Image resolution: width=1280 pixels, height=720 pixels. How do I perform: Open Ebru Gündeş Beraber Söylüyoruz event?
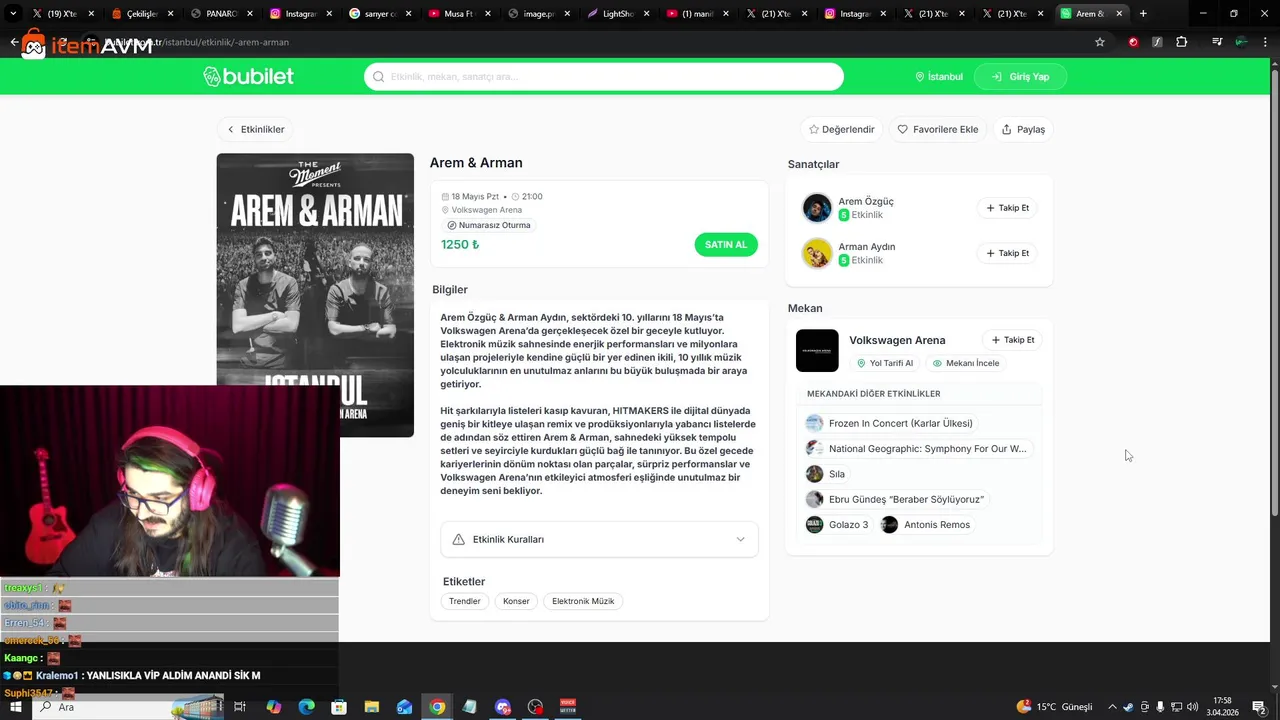(895, 499)
